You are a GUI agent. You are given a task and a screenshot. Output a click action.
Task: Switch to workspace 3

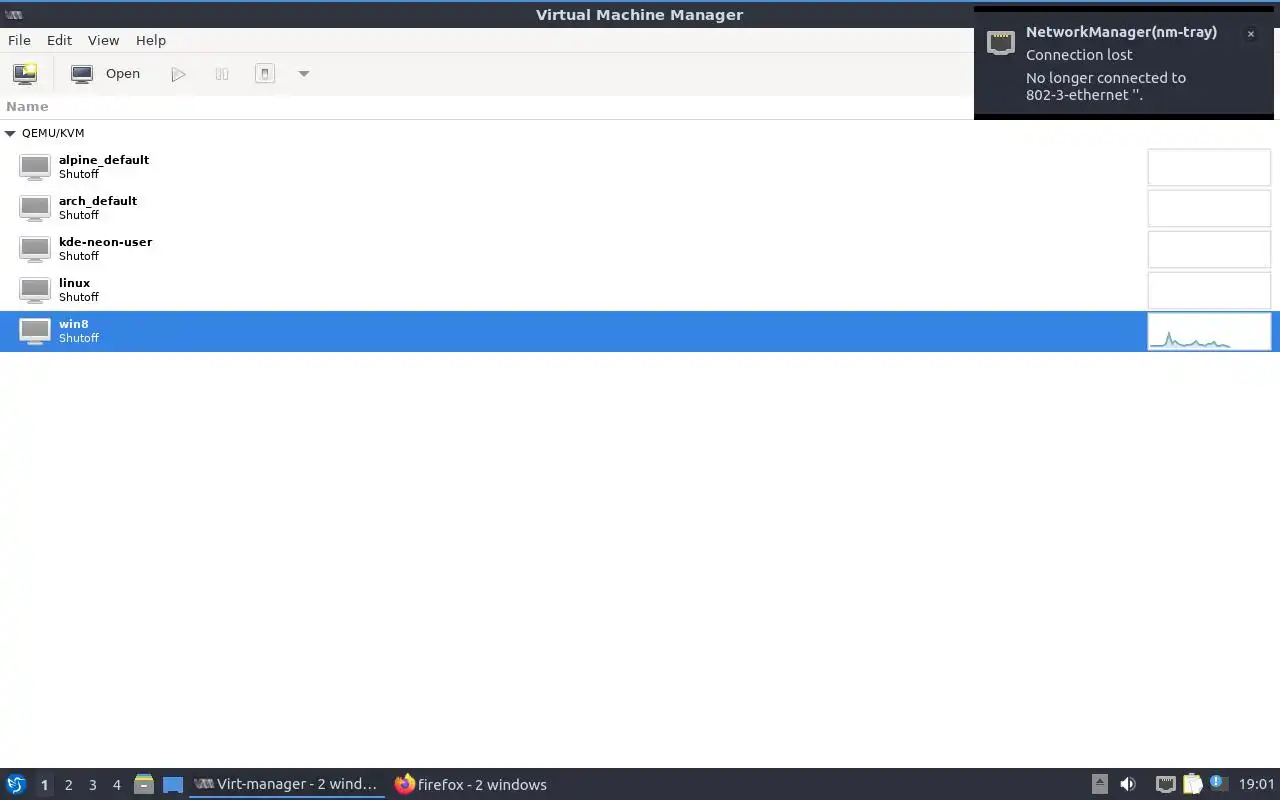pyautogui.click(x=92, y=785)
